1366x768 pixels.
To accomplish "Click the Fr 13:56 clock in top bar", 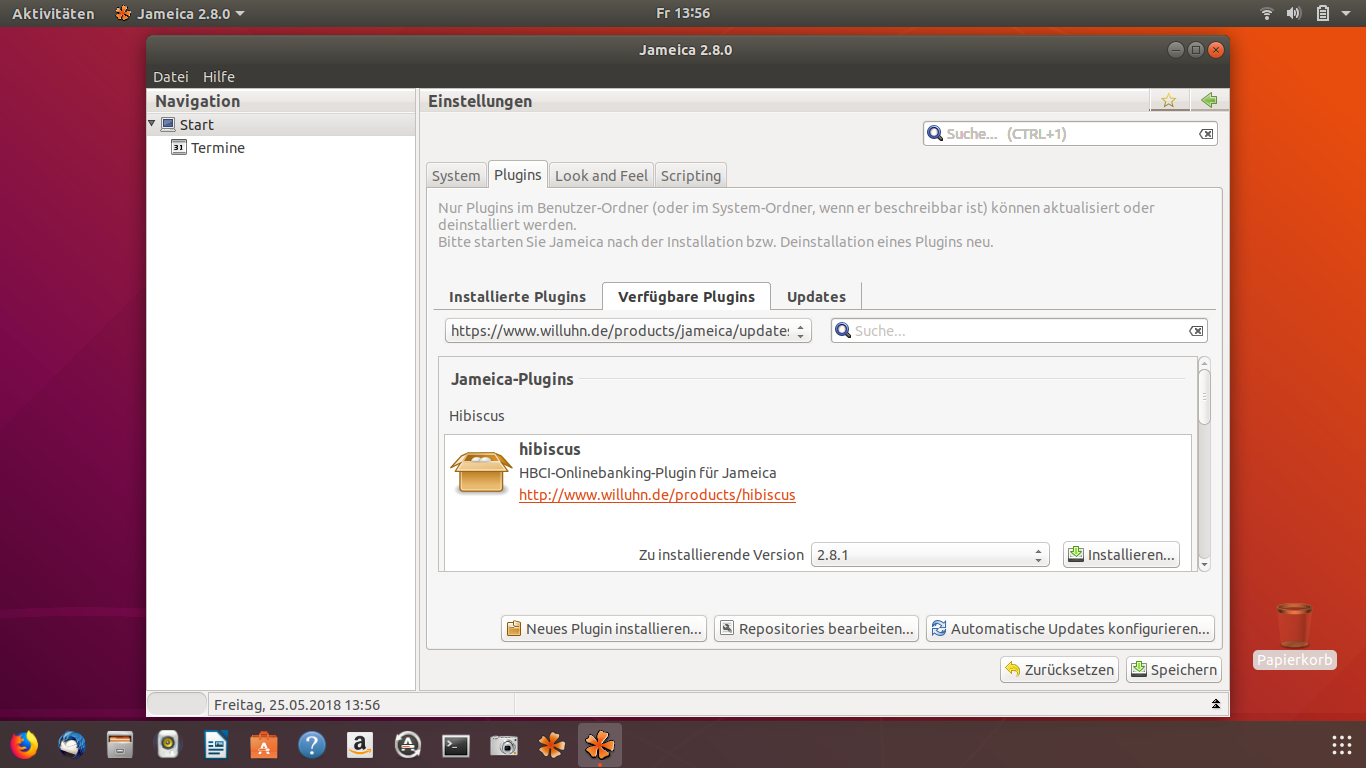I will (683, 13).
